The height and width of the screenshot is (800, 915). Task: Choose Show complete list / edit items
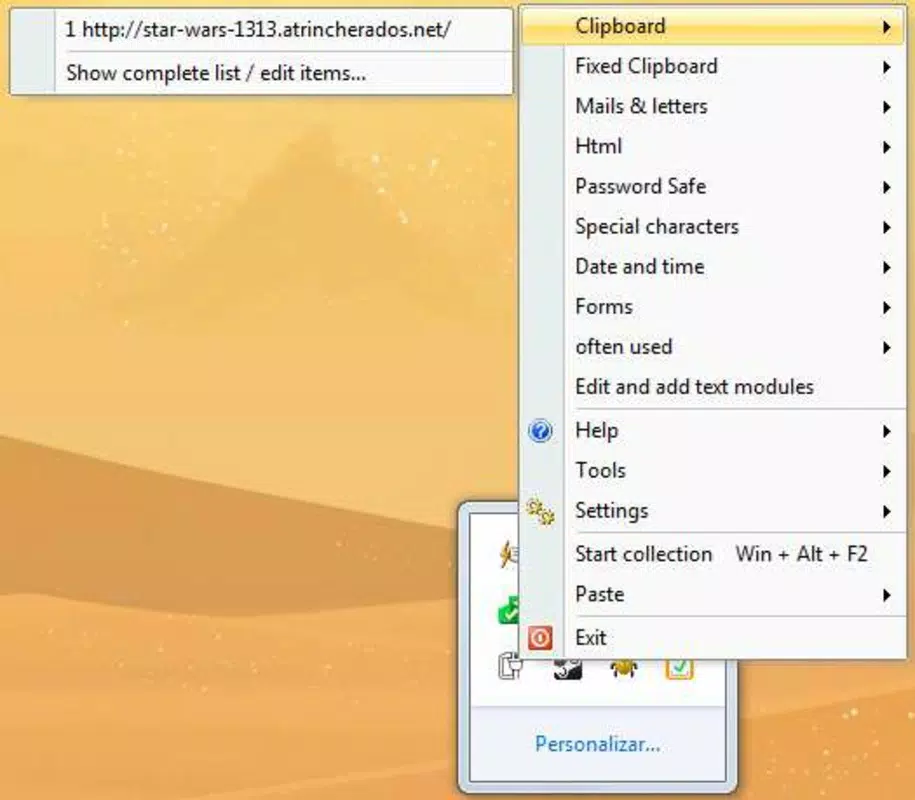tap(261, 74)
